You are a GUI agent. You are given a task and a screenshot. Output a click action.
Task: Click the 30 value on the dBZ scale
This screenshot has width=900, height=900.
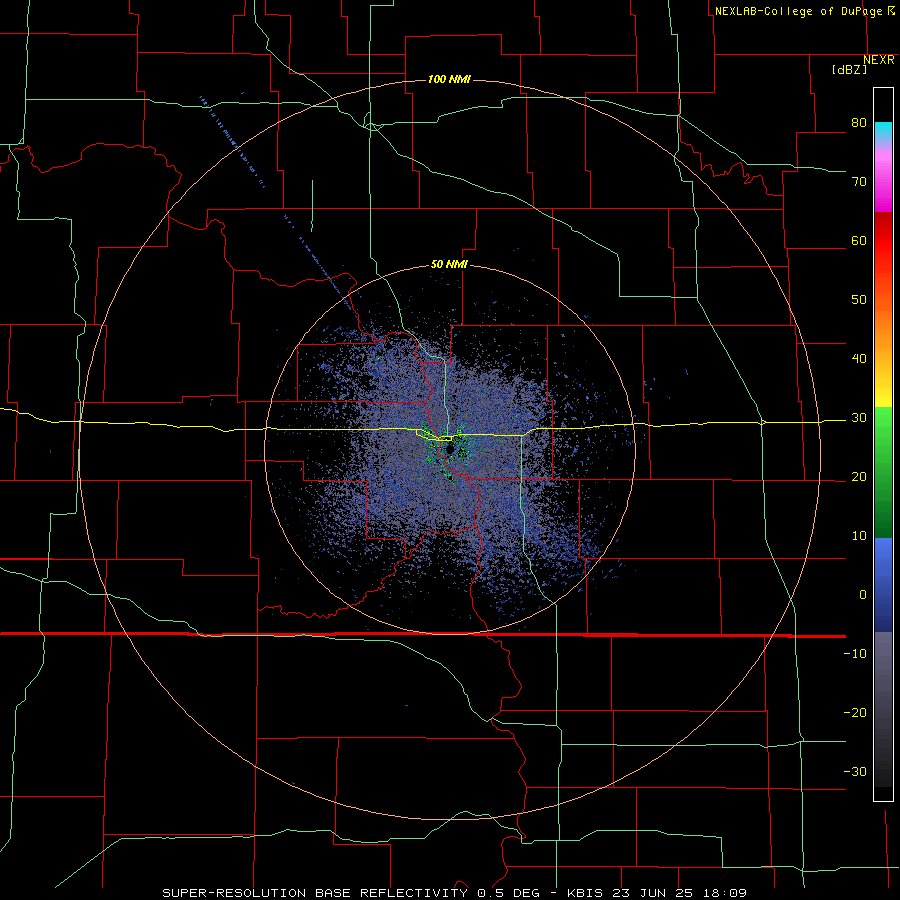click(x=859, y=418)
